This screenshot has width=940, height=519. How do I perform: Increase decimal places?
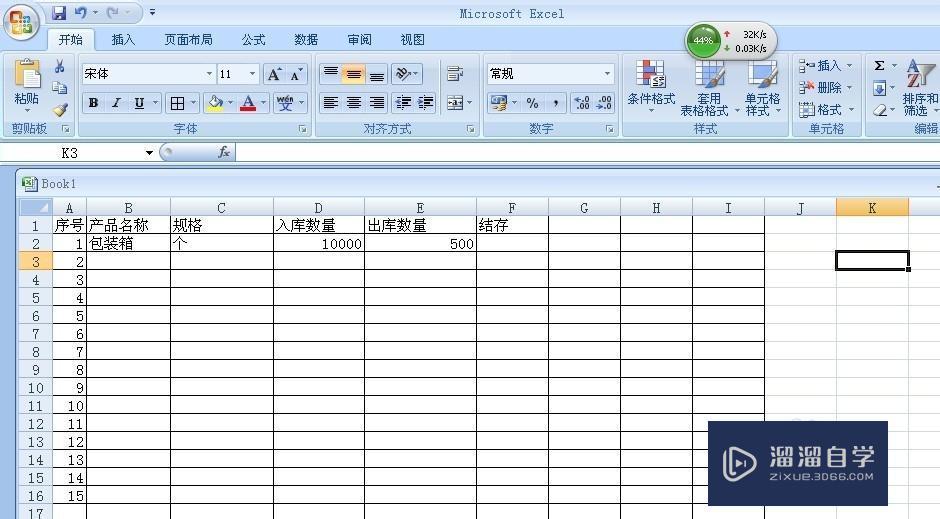point(582,103)
